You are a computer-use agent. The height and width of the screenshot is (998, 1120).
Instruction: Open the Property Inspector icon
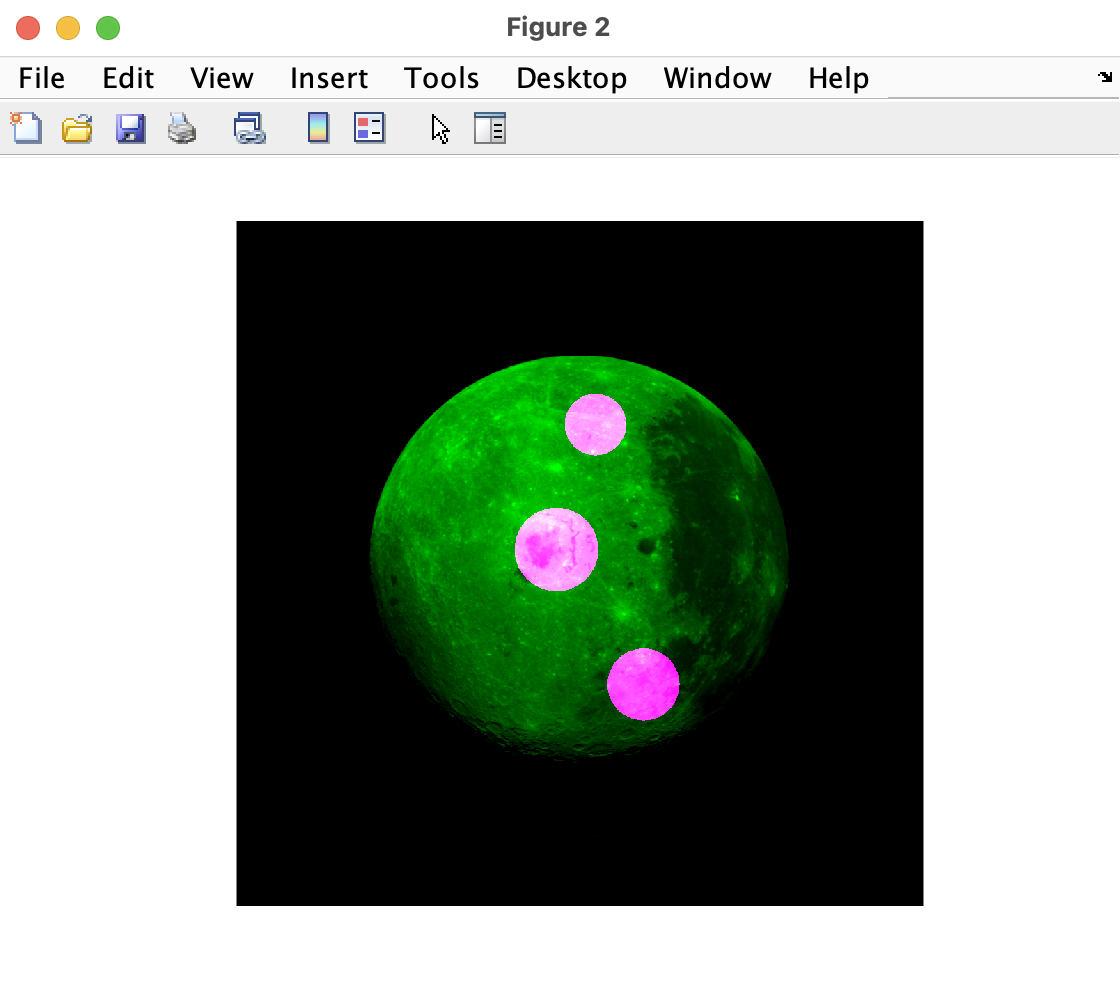point(490,129)
